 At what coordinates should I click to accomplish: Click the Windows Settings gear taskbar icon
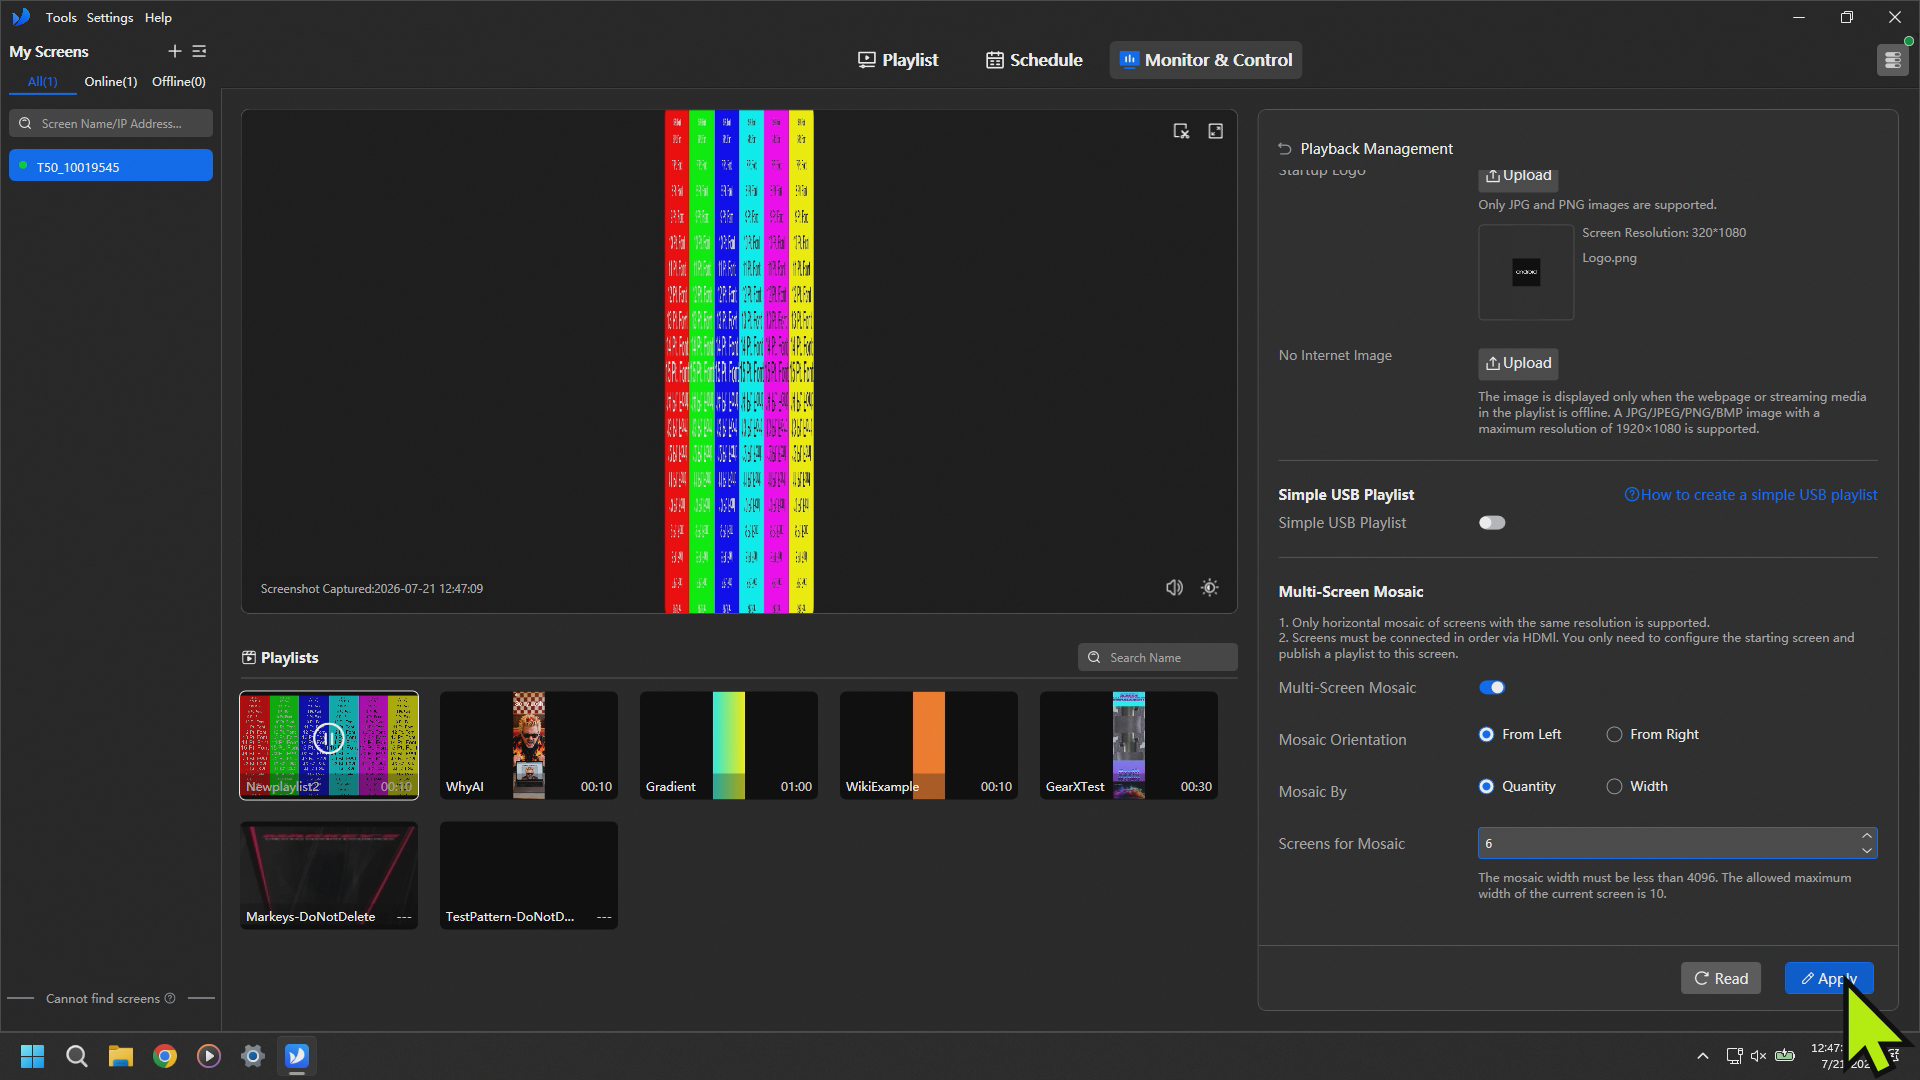tap(252, 1056)
